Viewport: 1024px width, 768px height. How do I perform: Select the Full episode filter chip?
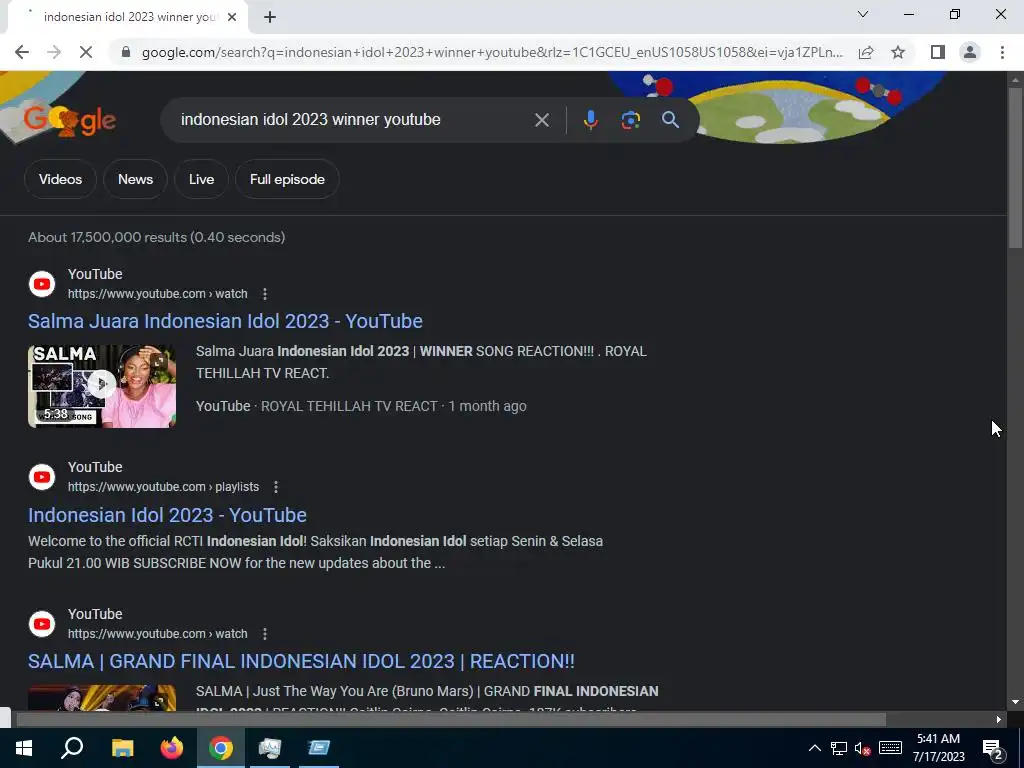pos(287,179)
